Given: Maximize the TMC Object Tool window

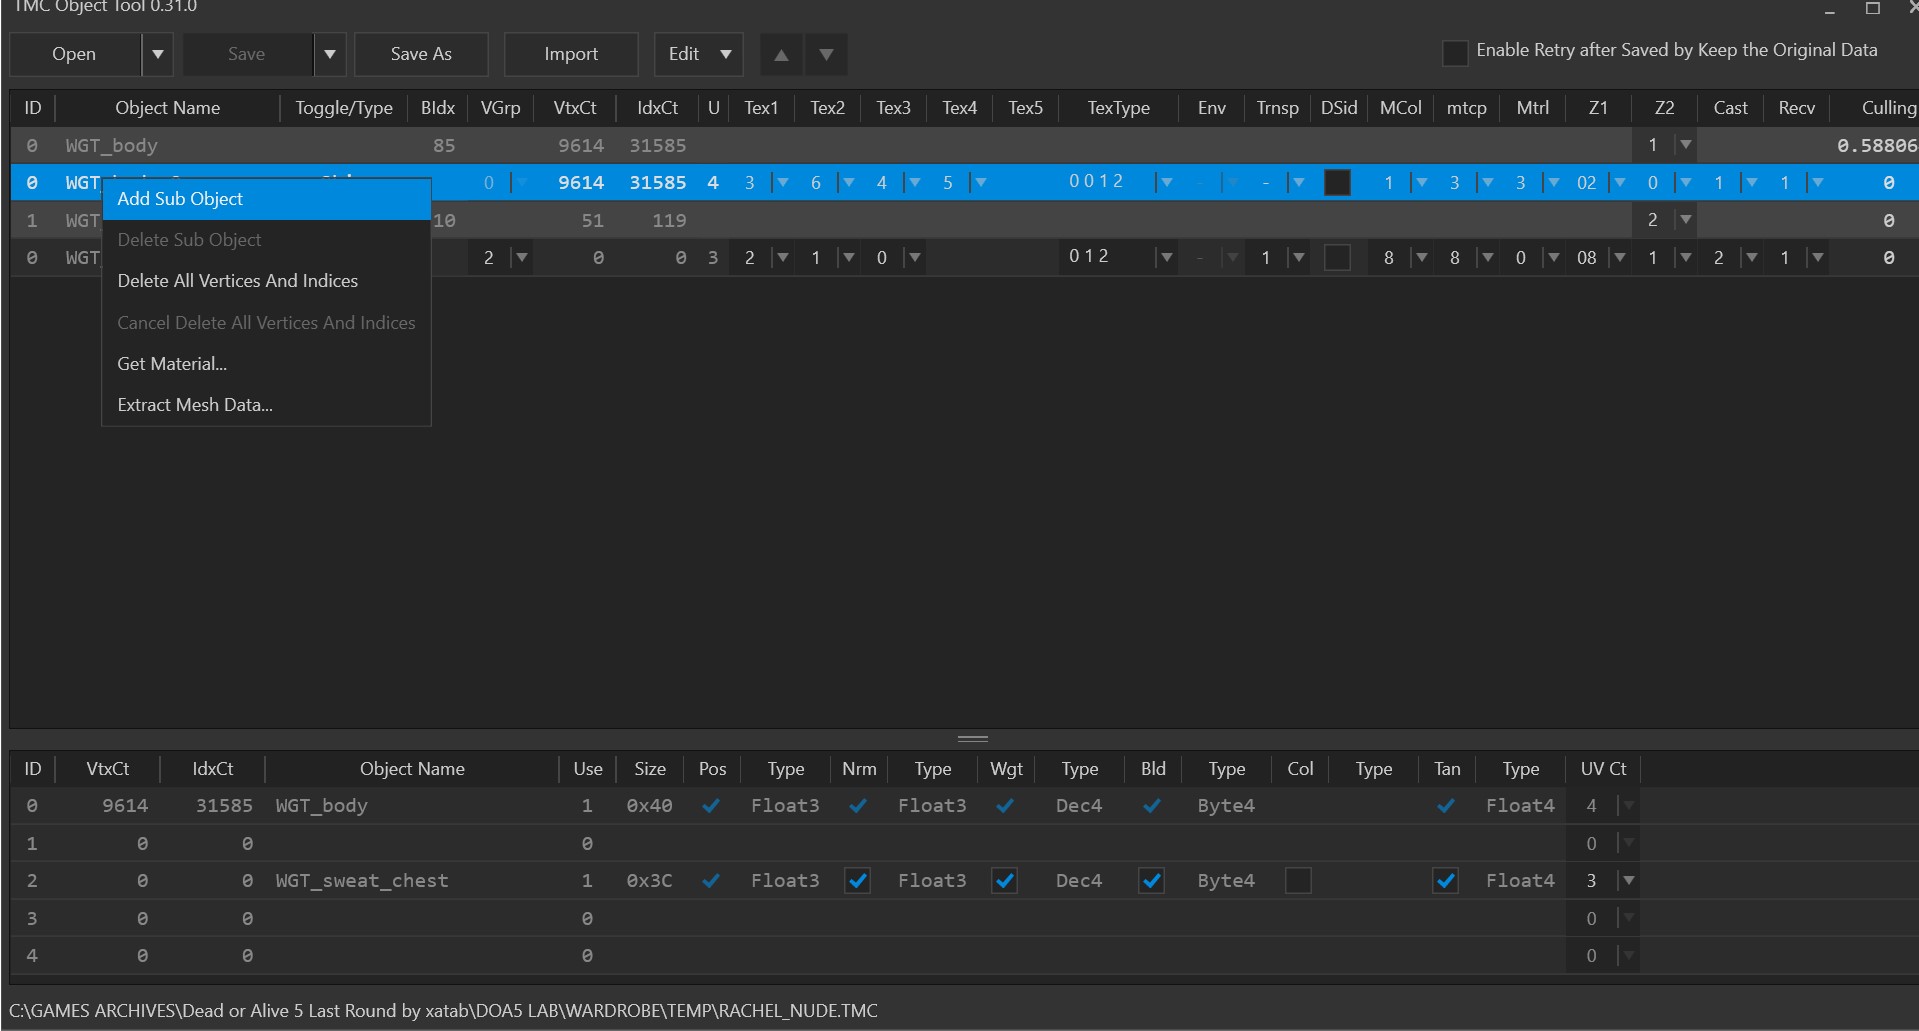Looking at the screenshot, I should click(x=1873, y=8).
